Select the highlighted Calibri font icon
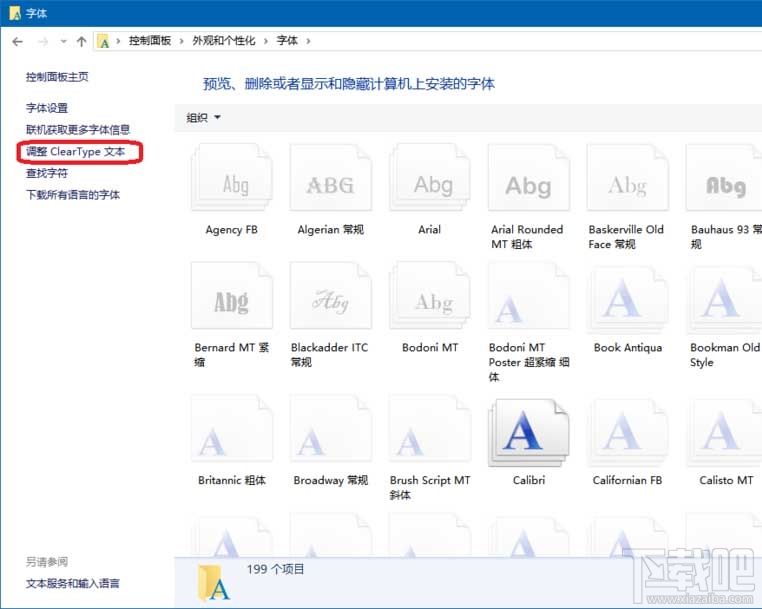 pyautogui.click(x=529, y=432)
